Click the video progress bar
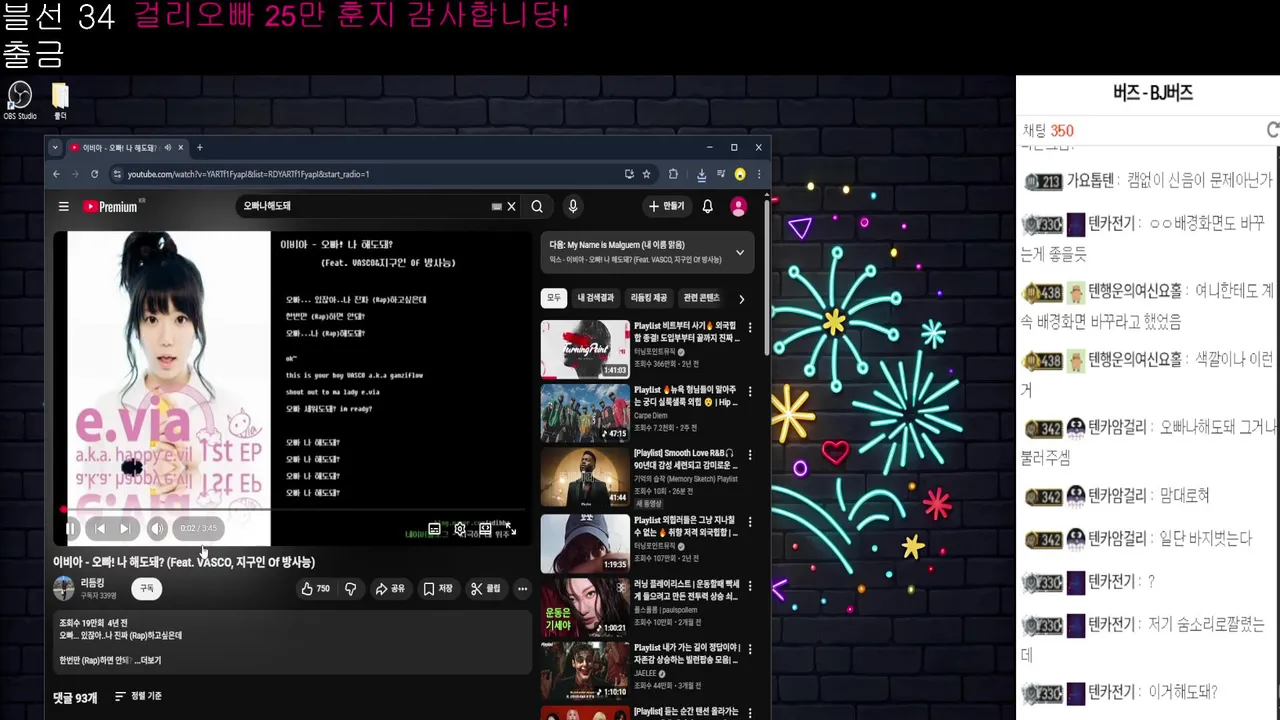1280x720 pixels. pyautogui.click(x=292, y=510)
